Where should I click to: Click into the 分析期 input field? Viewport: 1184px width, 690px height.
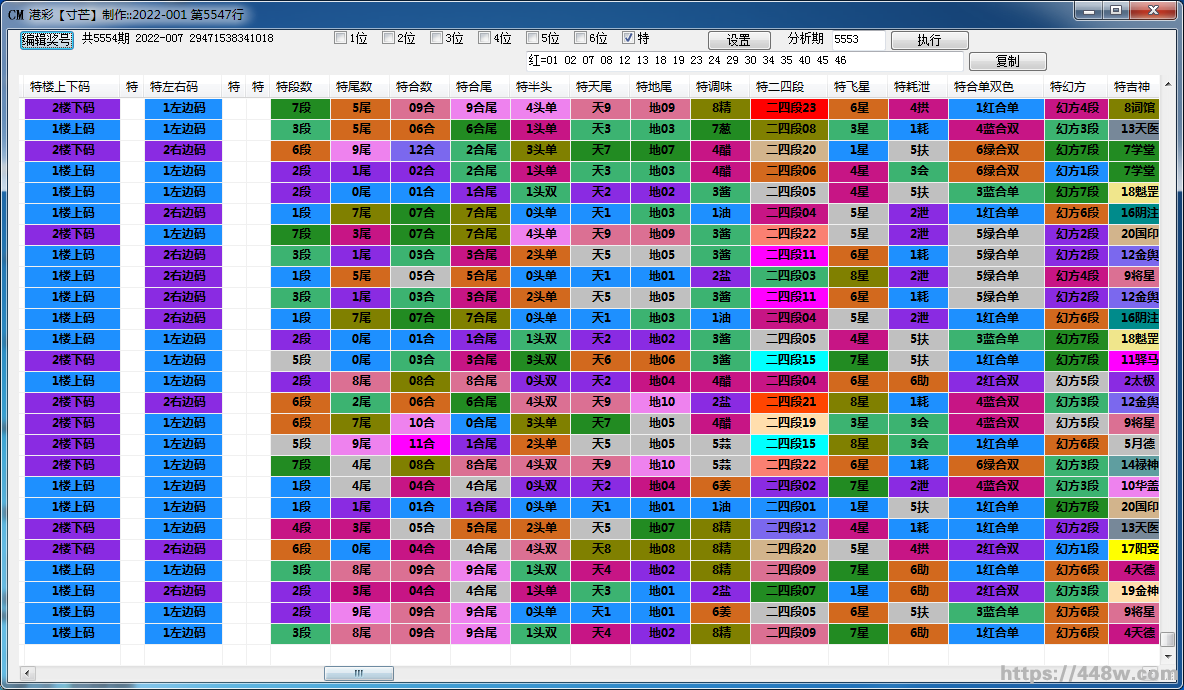[x=857, y=40]
